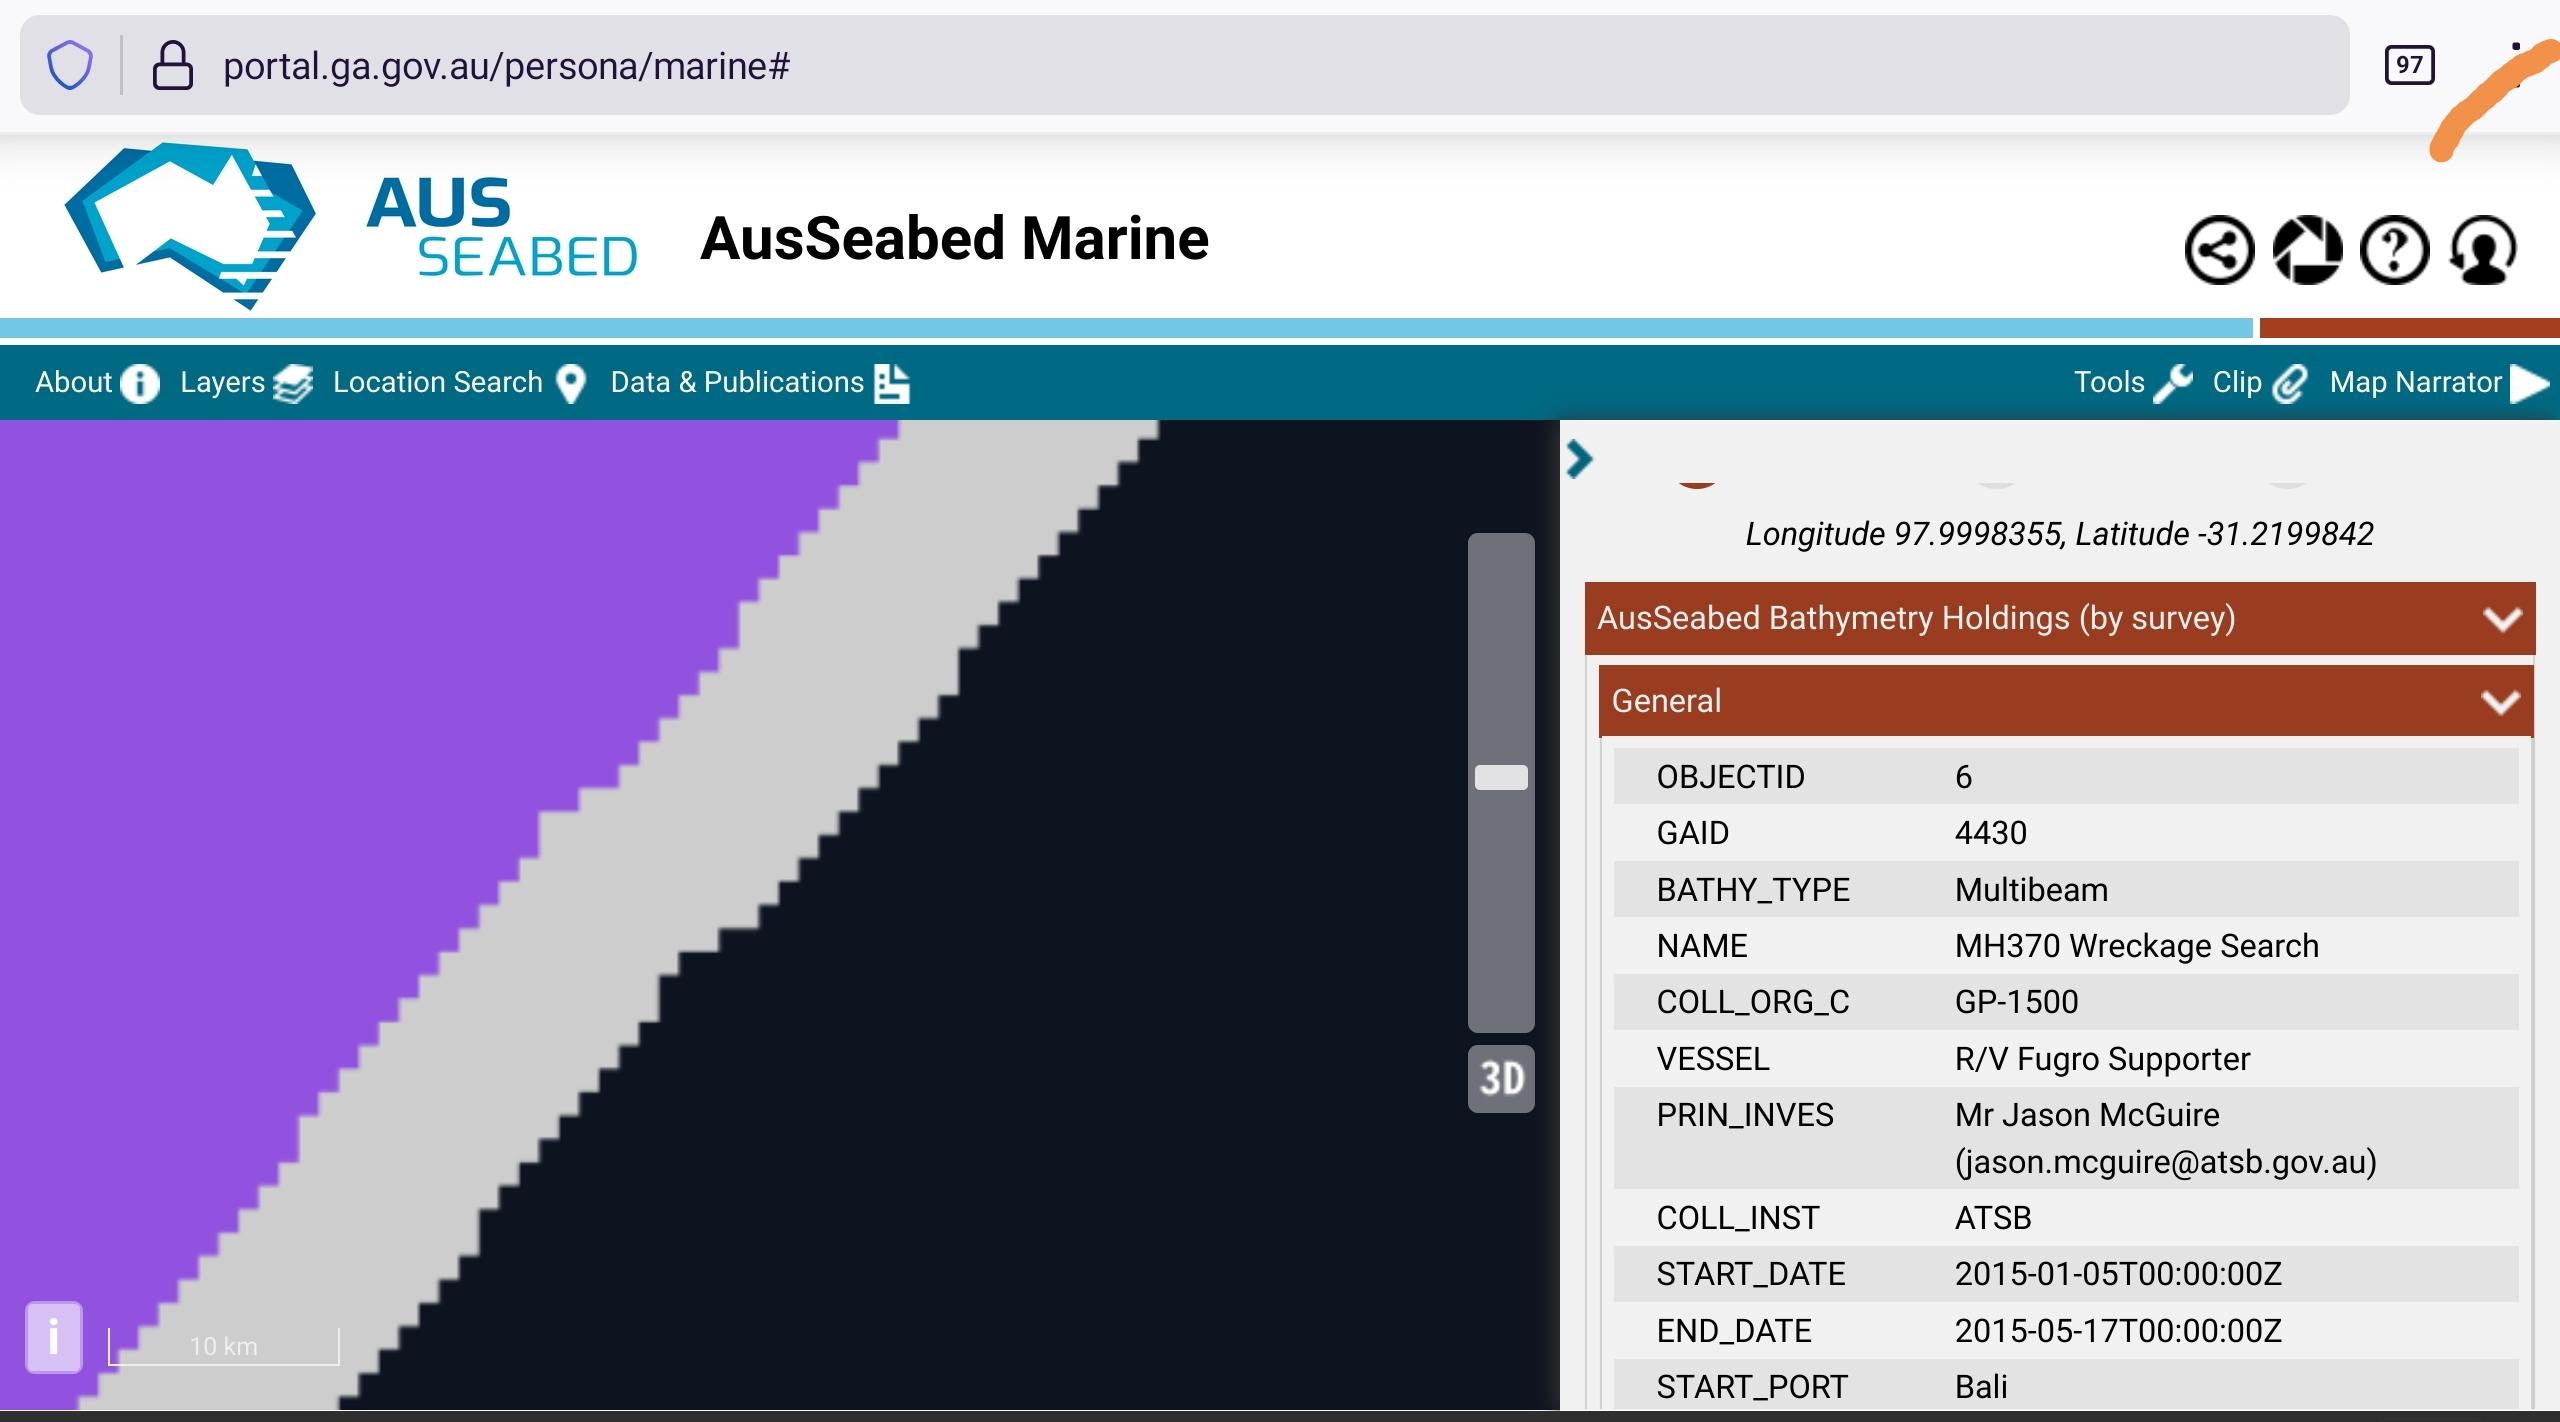Click the map zoom slider handle
The image size is (2560, 1422).
click(1501, 777)
